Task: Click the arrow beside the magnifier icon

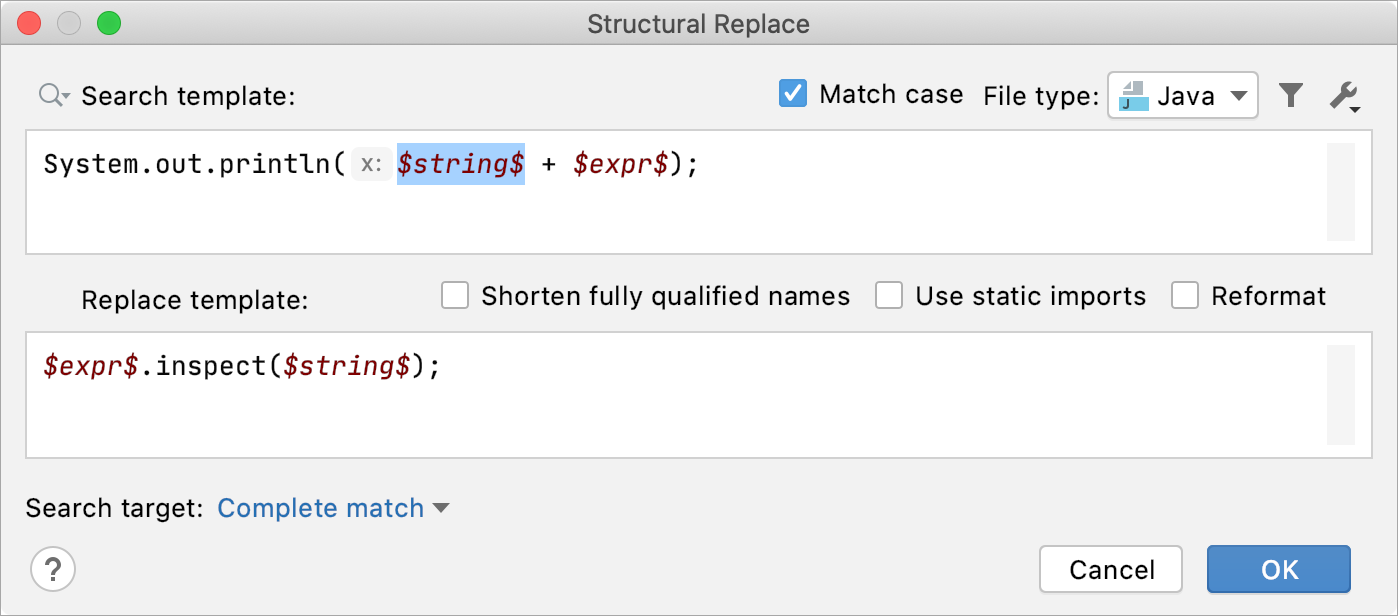Action: click(x=66, y=97)
